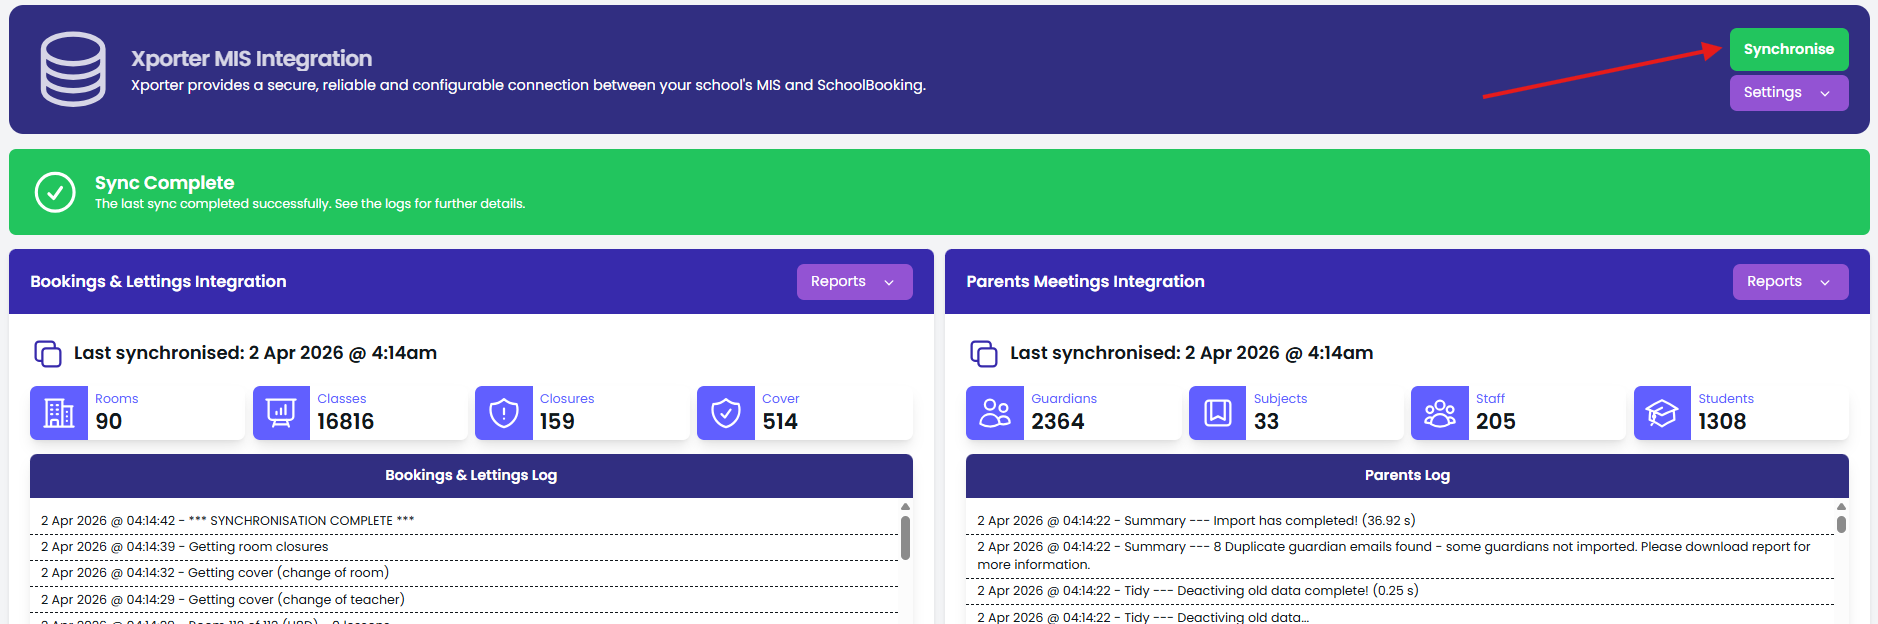Click copy icon beside Parents last synchronised
Image resolution: width=1878 pixels, height=624 pixels.
click(x=984, y=353)
